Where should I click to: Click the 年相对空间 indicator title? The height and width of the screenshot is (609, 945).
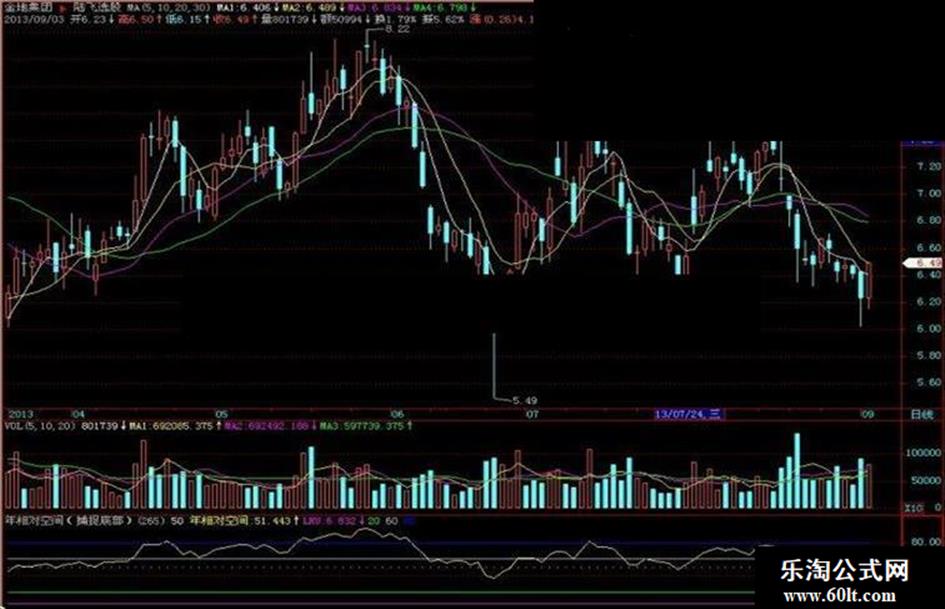coord(68,520)
